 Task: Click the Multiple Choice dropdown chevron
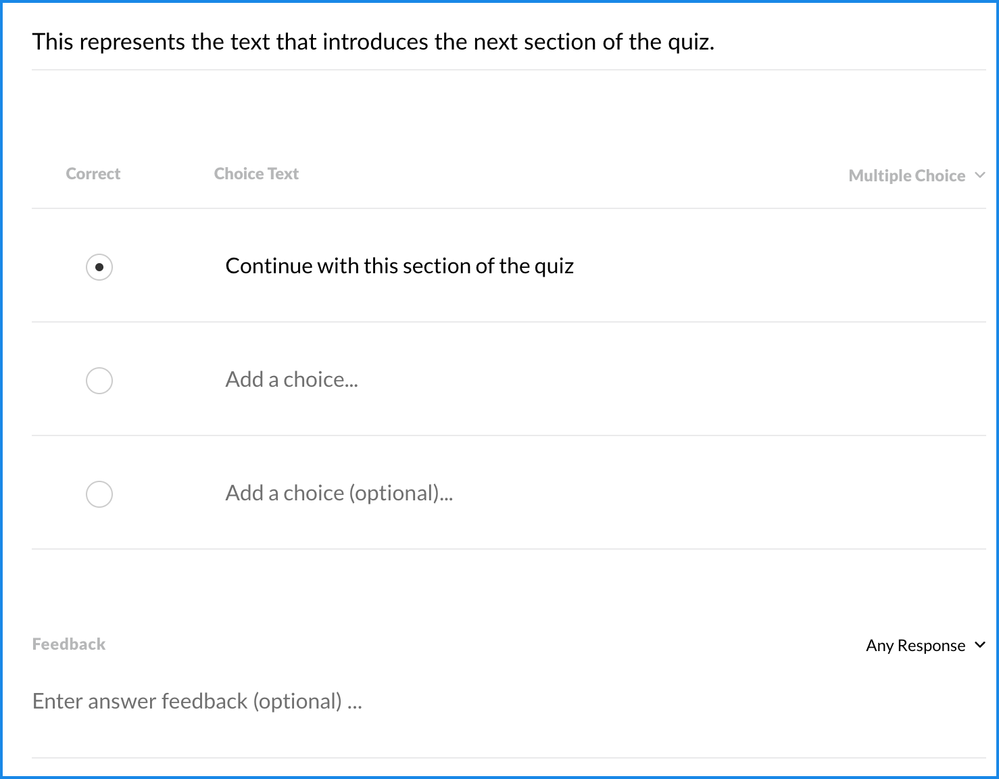tap(980, 175)
